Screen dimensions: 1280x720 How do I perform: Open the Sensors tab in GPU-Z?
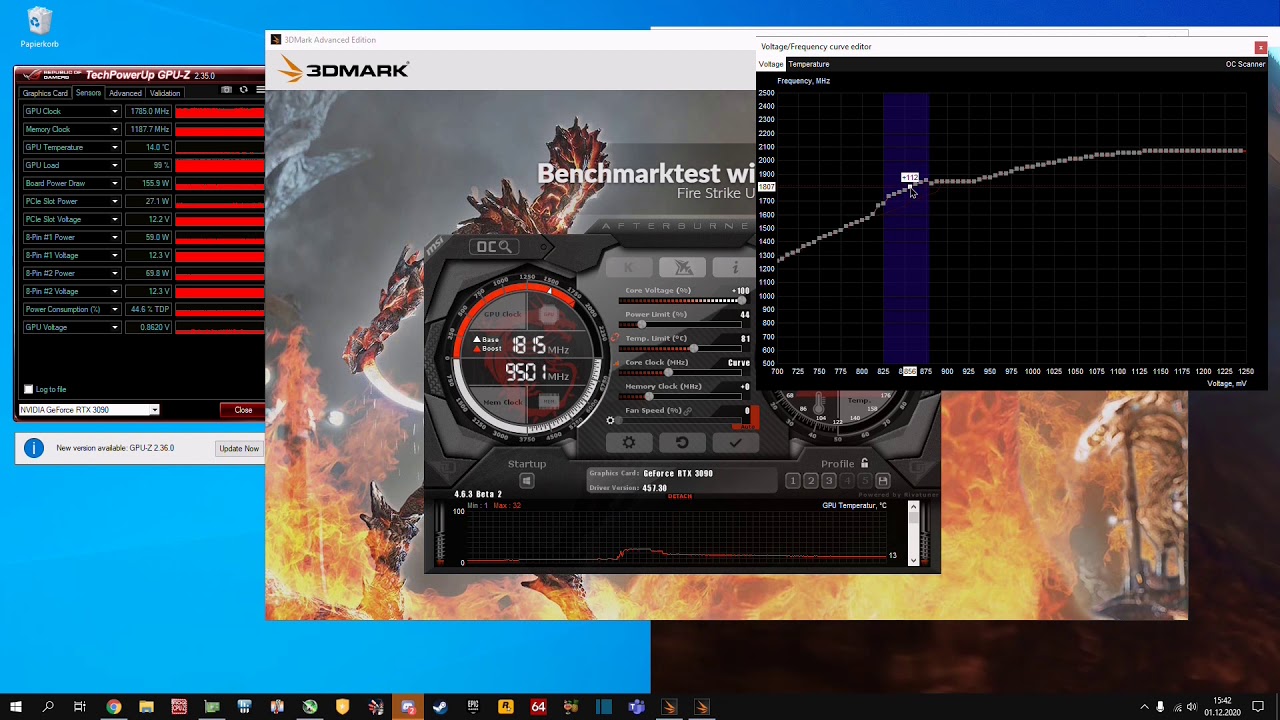88,93
